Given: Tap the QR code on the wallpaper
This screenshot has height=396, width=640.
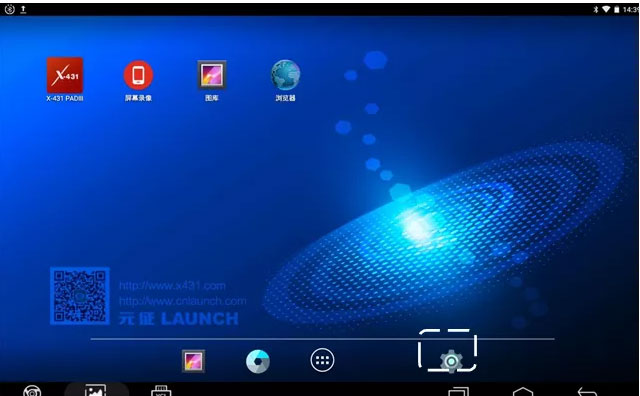Looking at the screenshot, I should click(x=80, y=296).
